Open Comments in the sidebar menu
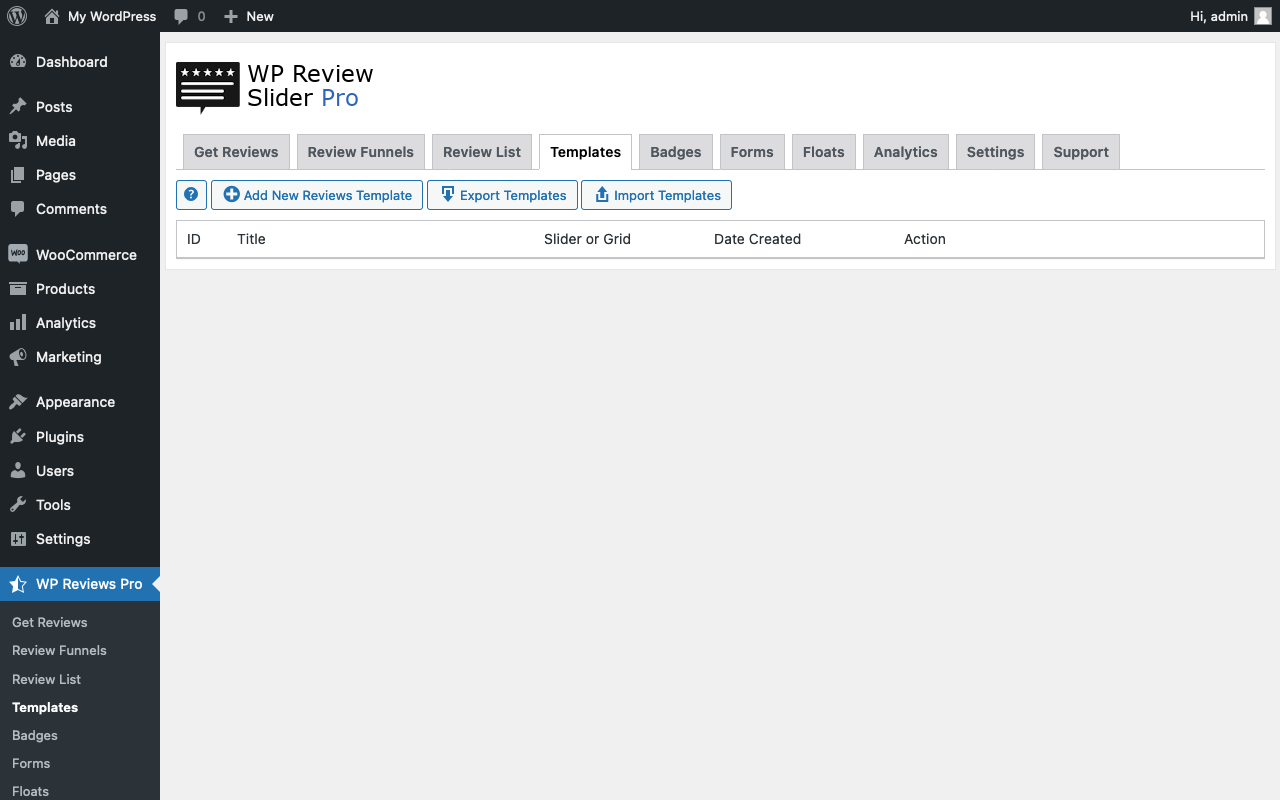Screen dimensions: 1280x800 (80, 209)
